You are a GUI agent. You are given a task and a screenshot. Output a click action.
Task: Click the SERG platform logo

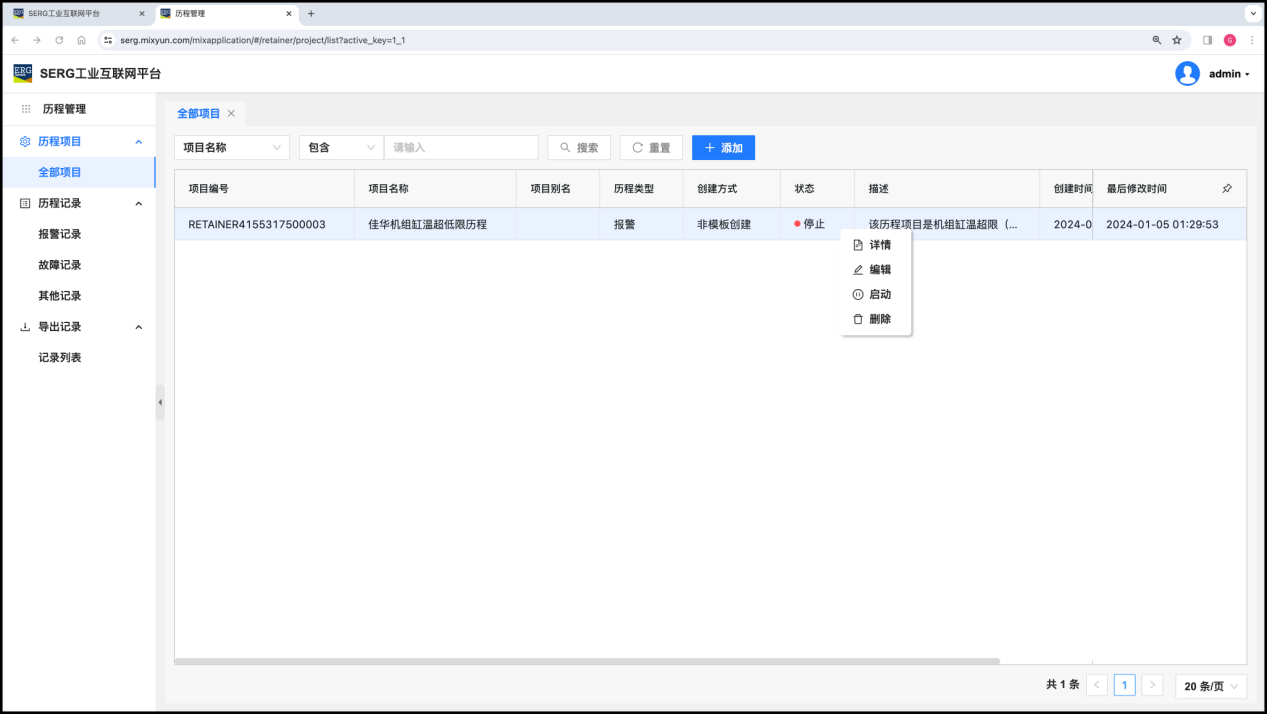[x=23, y=73]
